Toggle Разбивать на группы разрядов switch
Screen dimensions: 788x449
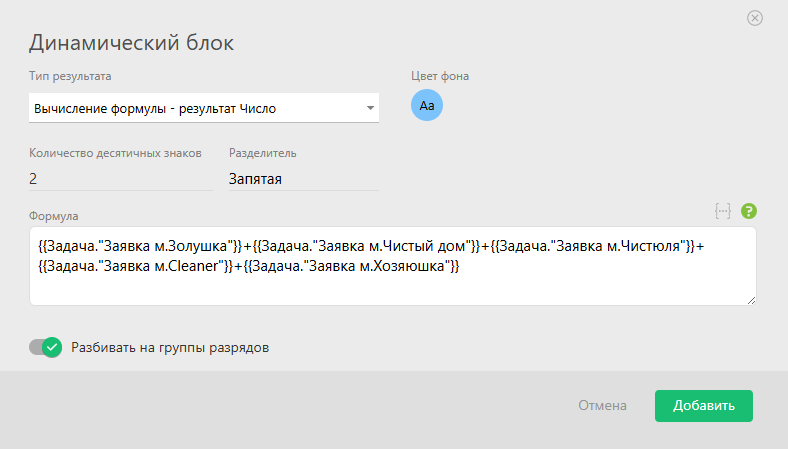[45, 347]
